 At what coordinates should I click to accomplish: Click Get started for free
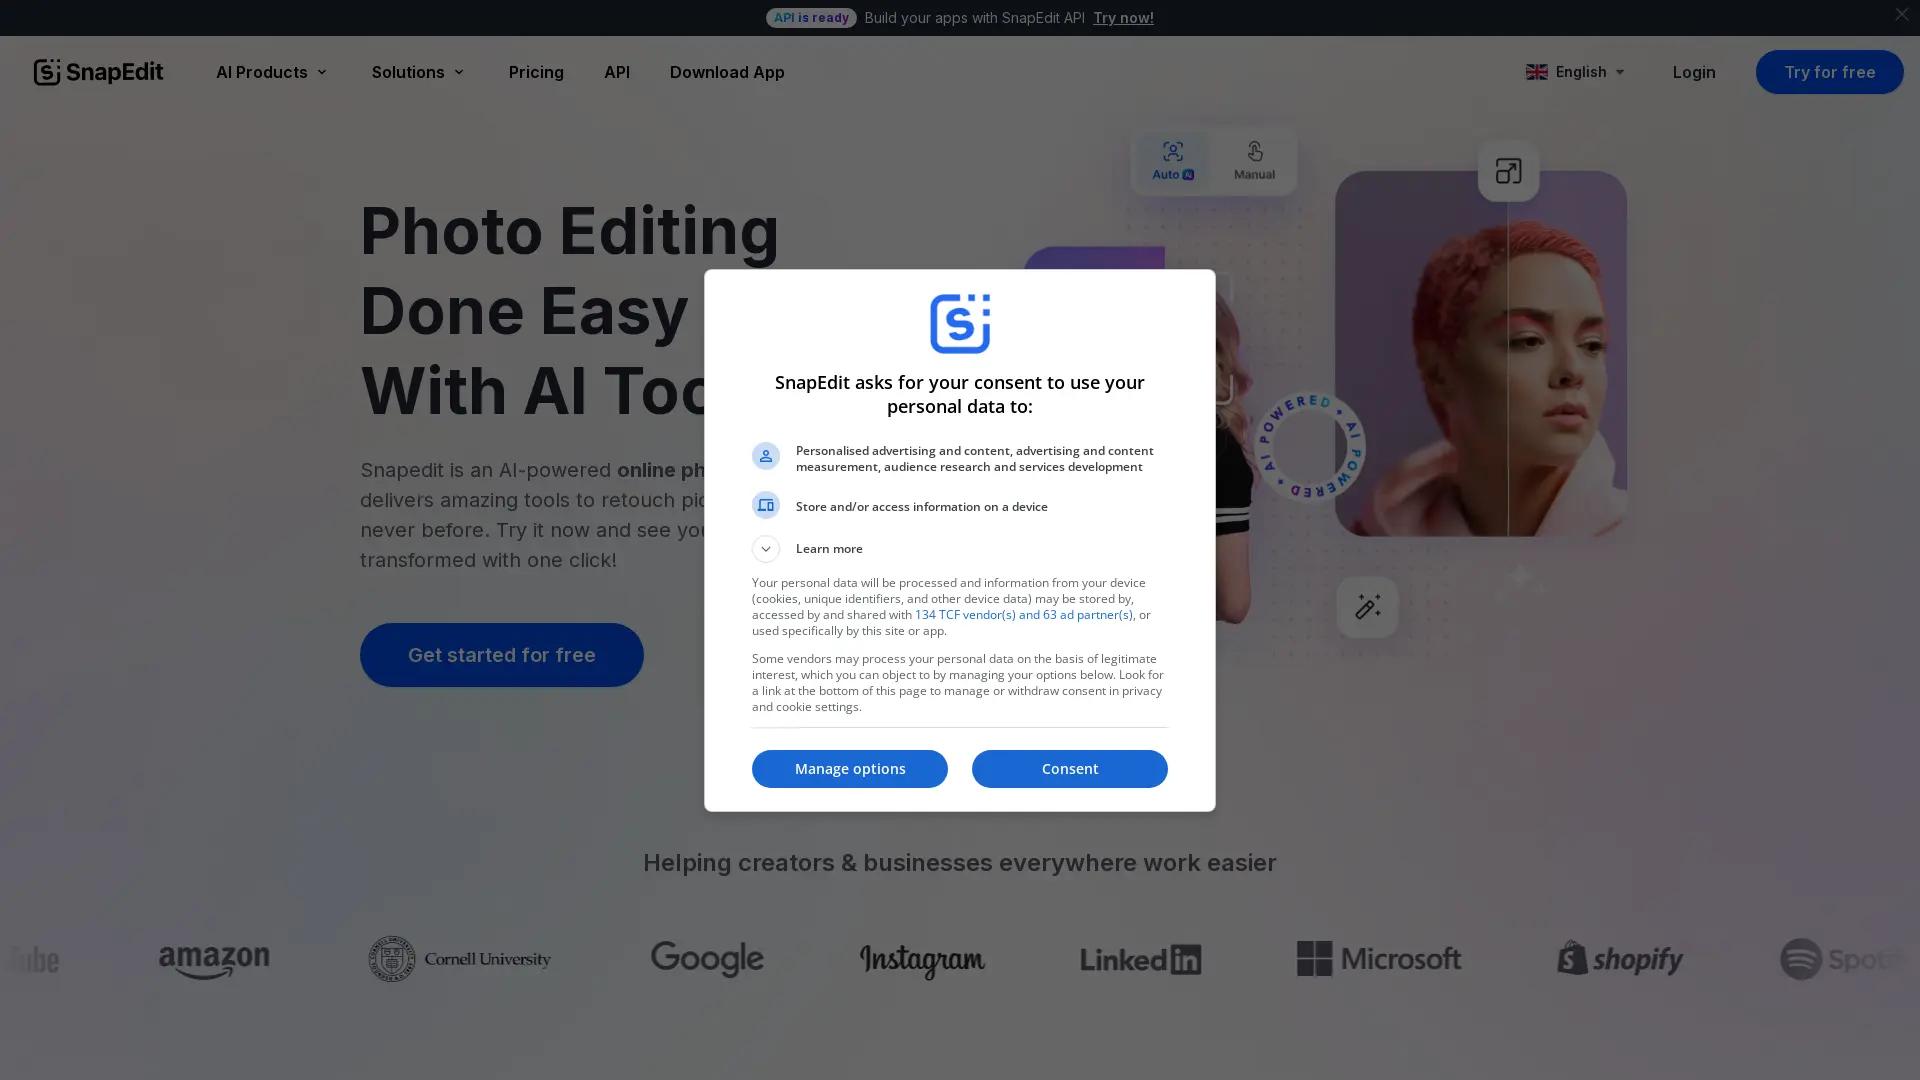(501, 655)
